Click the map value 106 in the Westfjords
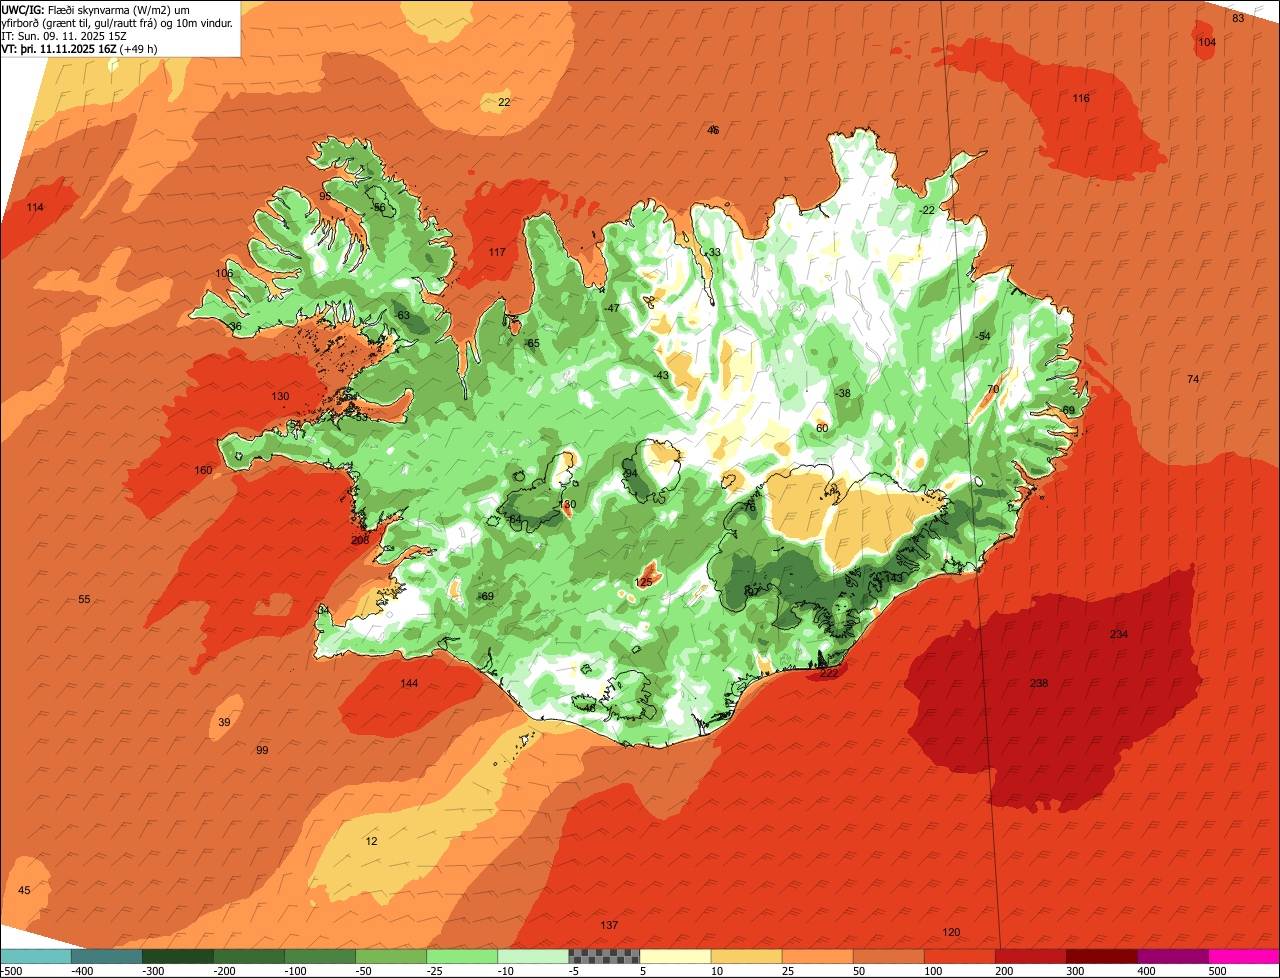 (224, 273)
